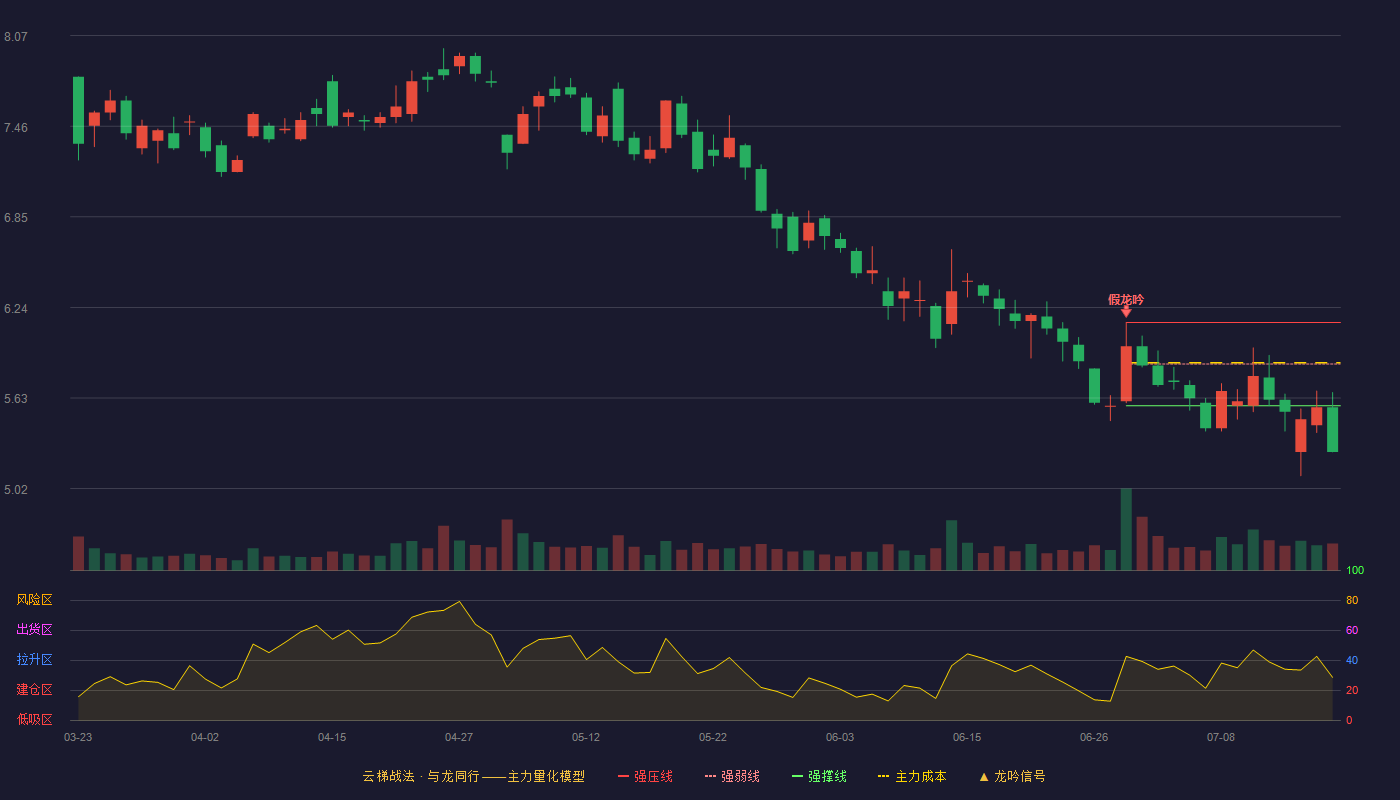Click the 04-02 date axis label
The width and height of the screenshot is (1400, 800).
pos(205,737)
